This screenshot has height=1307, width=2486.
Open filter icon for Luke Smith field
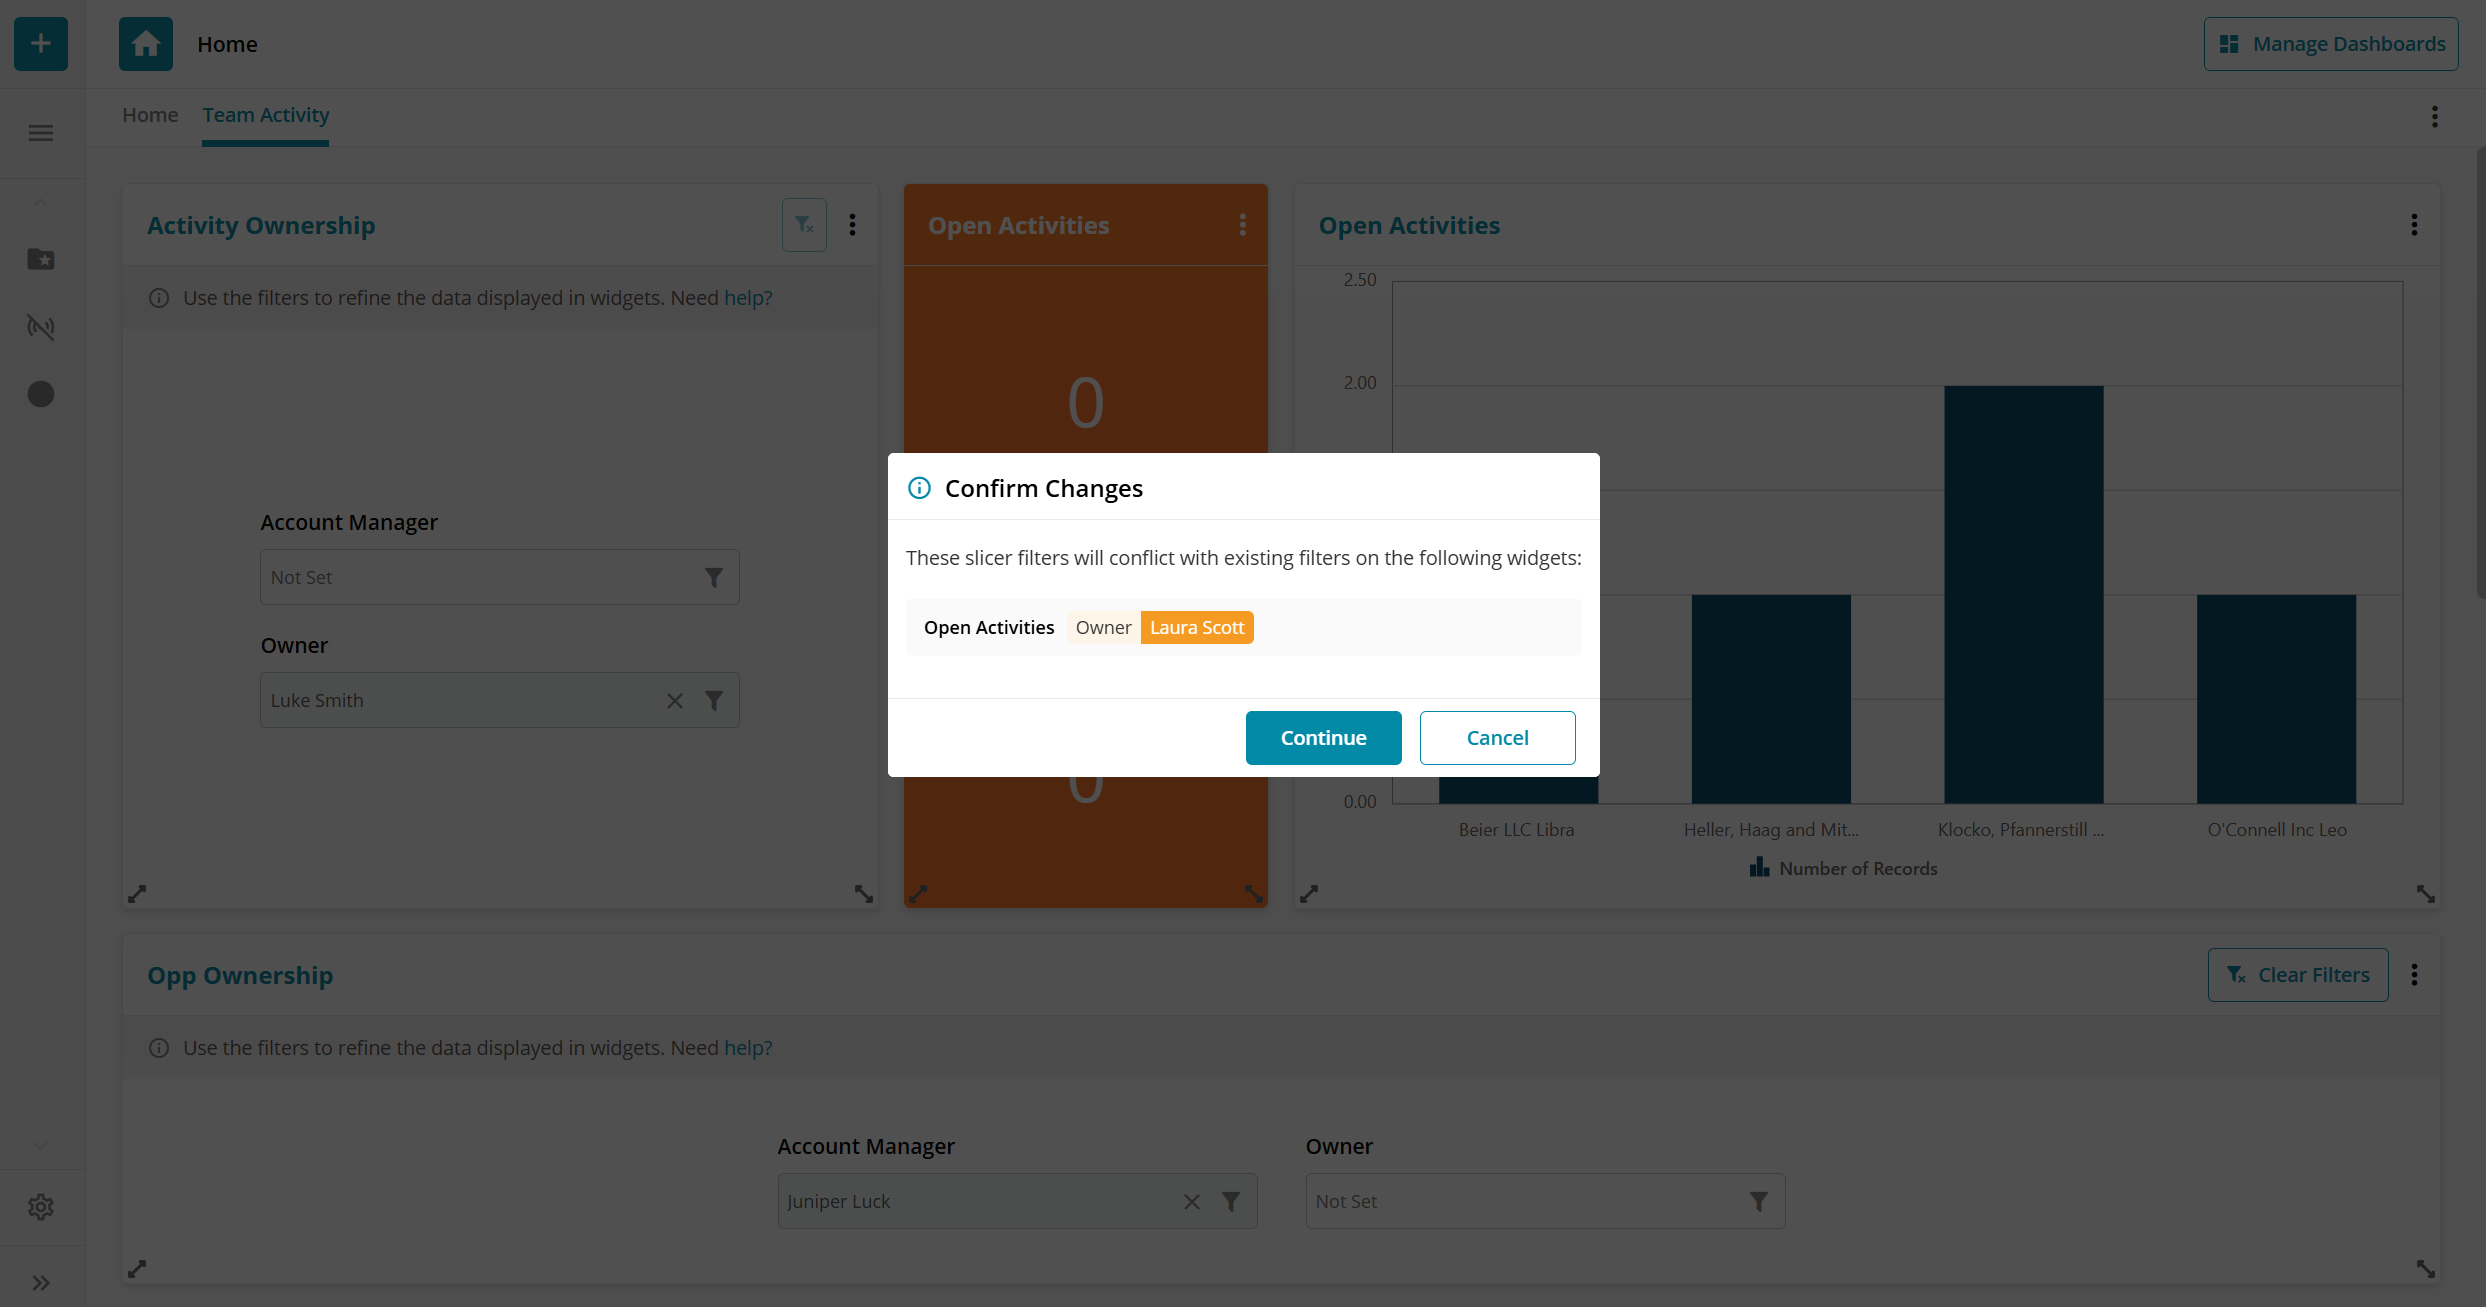click(713, 701)
